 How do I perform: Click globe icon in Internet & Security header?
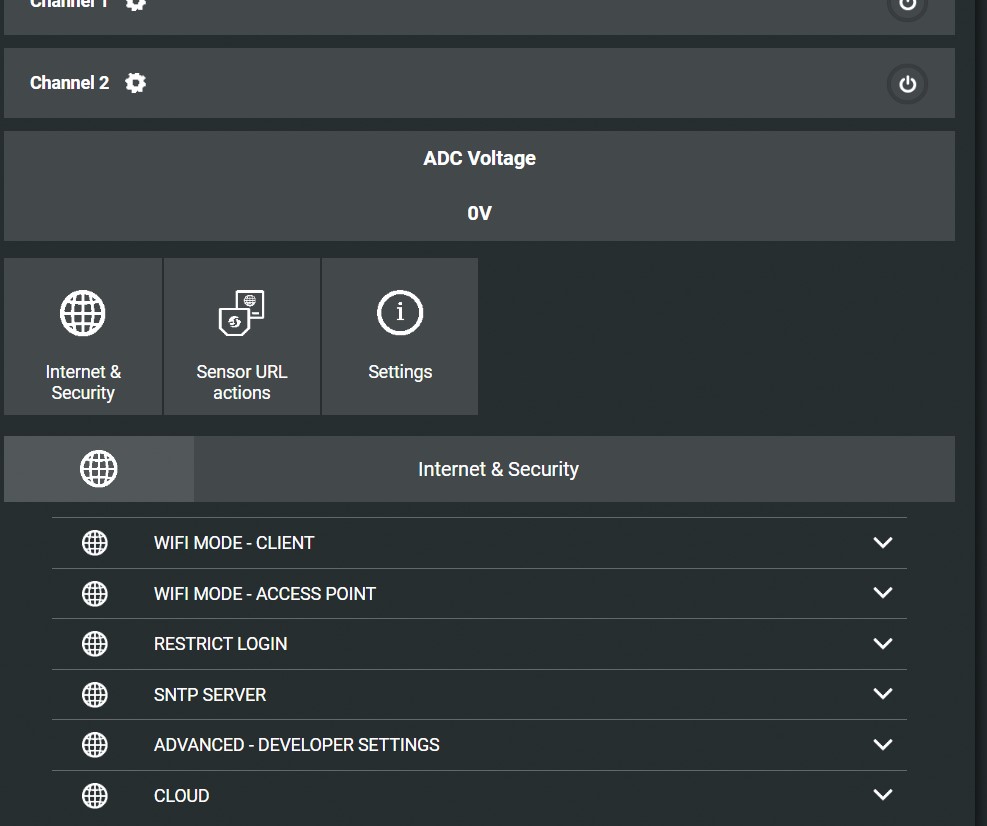tap(99, 469)
